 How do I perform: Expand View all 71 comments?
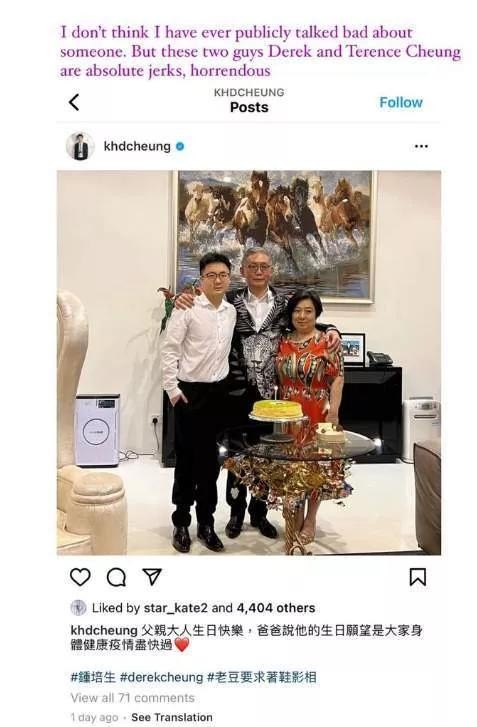(x=133, y=698)
